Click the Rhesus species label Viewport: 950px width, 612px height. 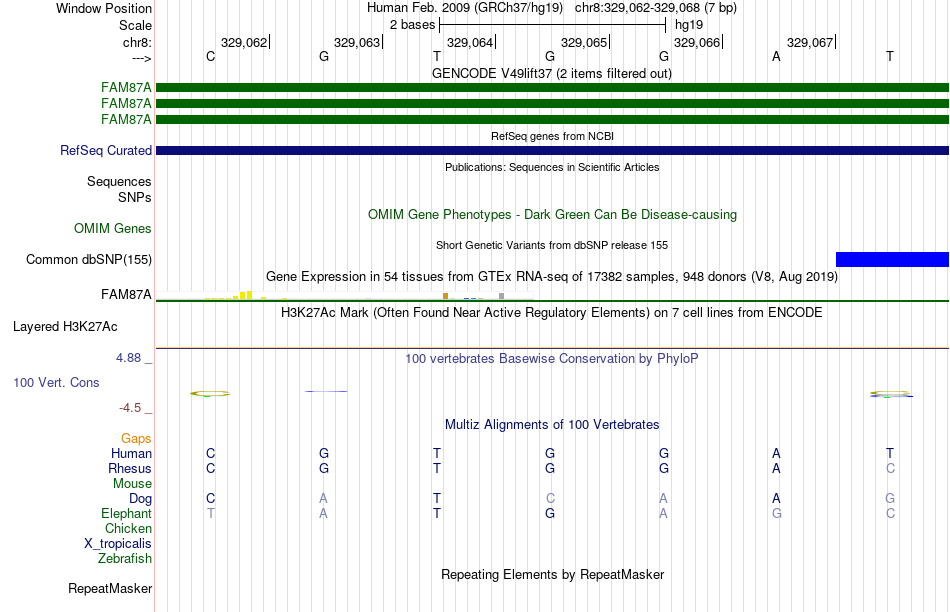click(x=130, y=468)
